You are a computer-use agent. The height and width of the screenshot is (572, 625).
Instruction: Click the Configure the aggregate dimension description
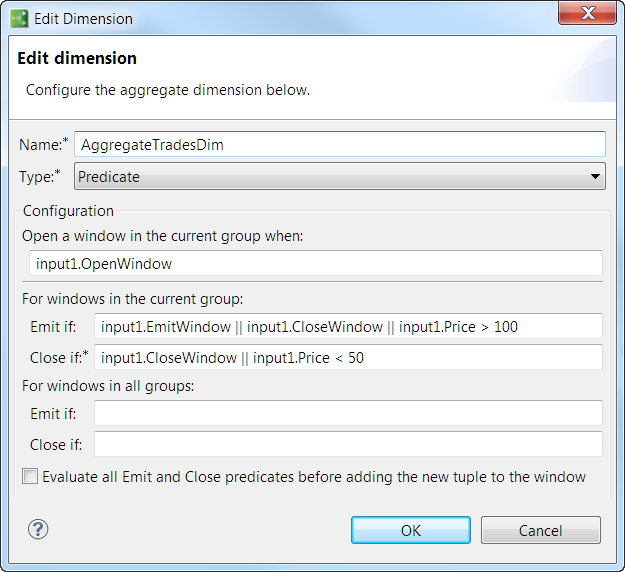[168, 90]
